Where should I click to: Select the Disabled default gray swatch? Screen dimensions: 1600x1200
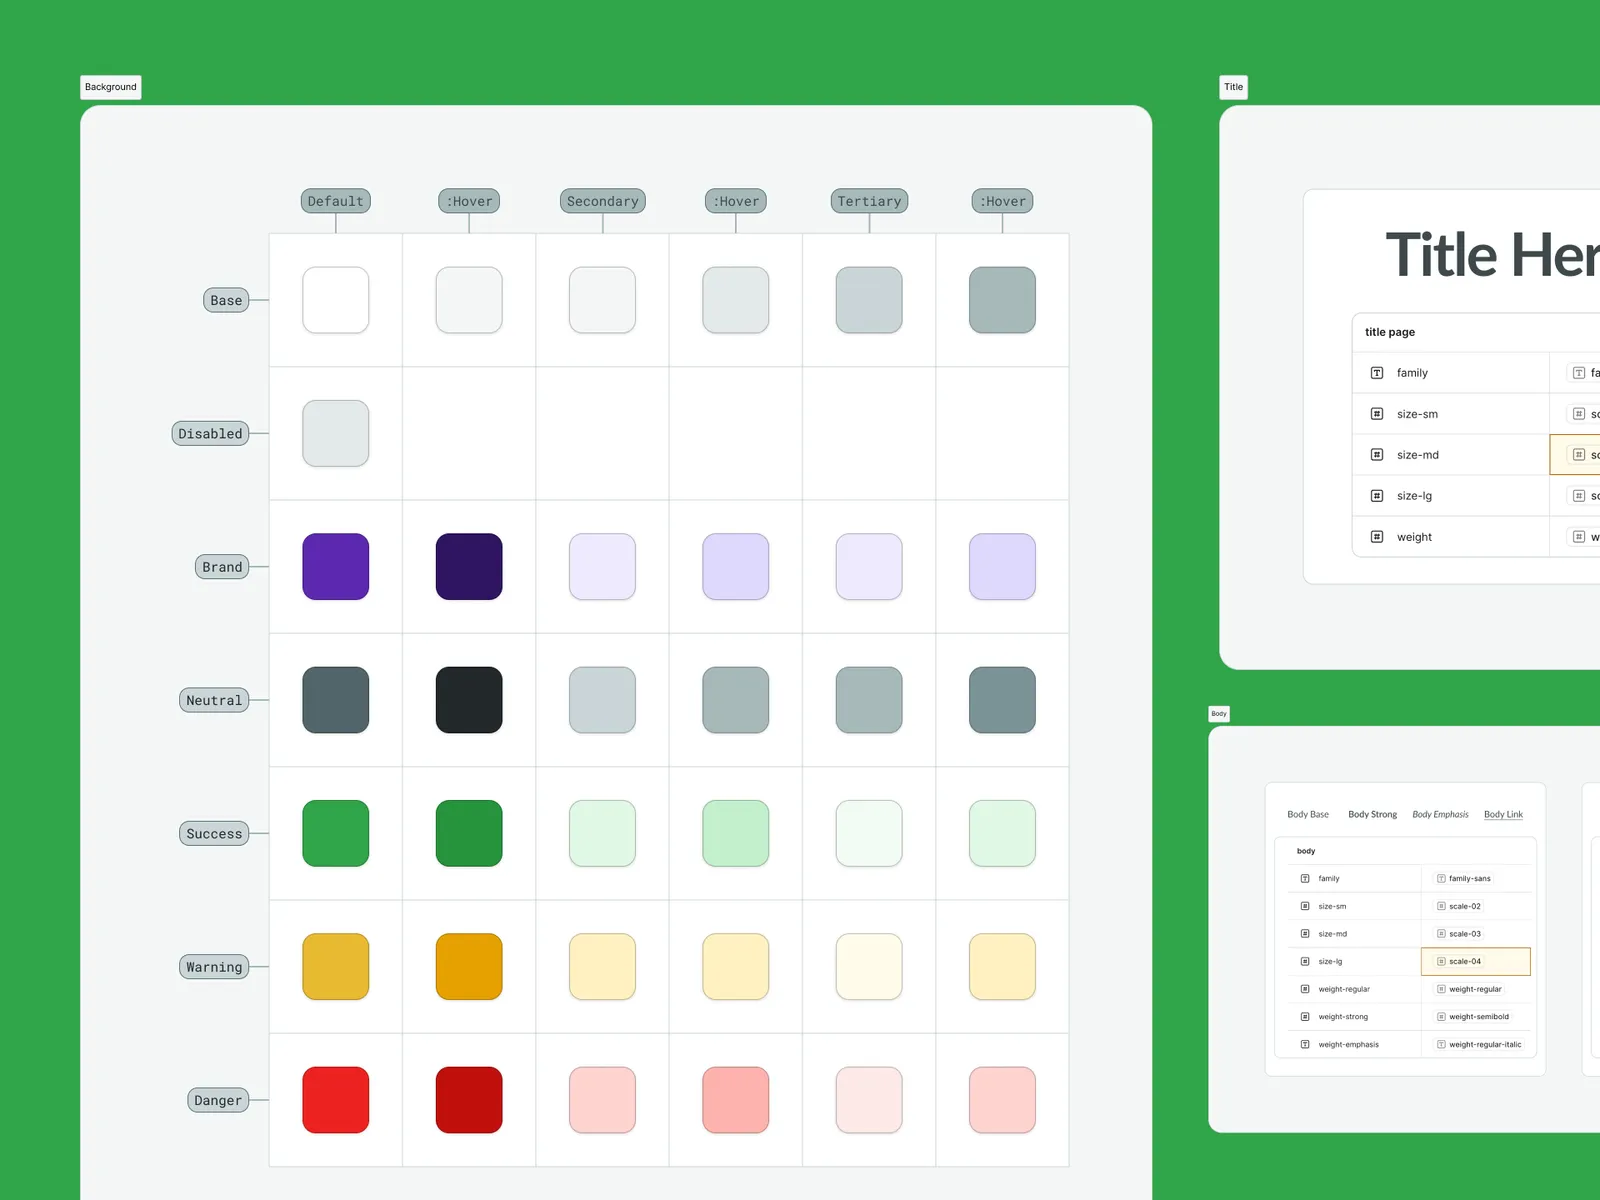336,433
